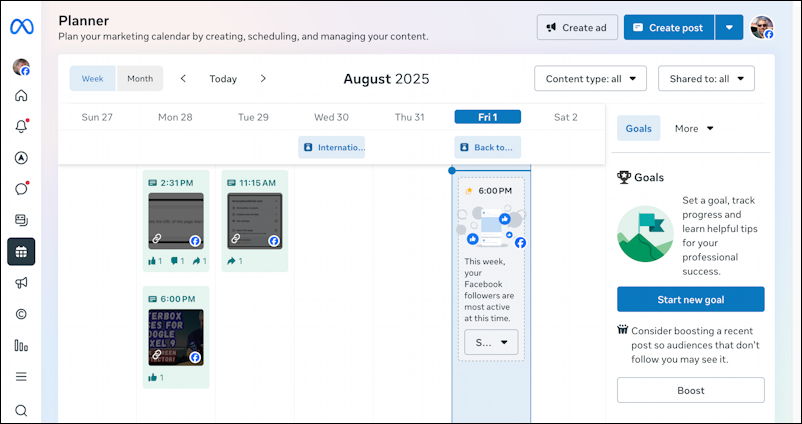
Task: Open the S... schedule dropdown in Friday card
Action: tap(491, 342)
